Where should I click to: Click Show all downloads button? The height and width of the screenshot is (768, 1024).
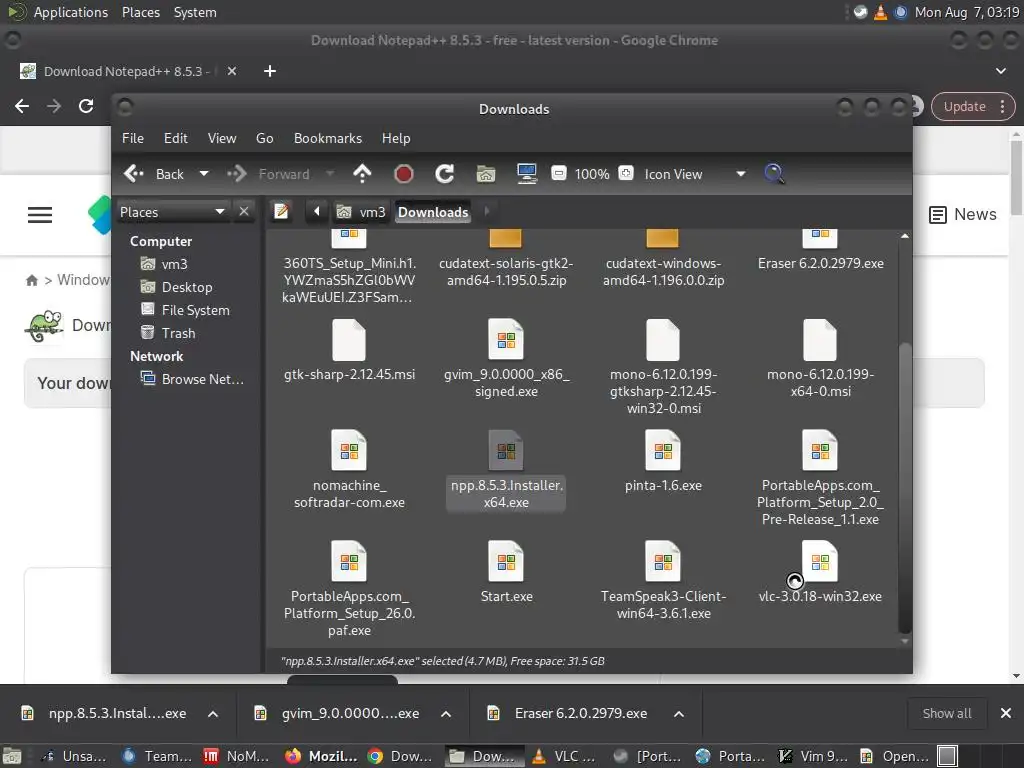pyautogui.click(x=947, y=714)
